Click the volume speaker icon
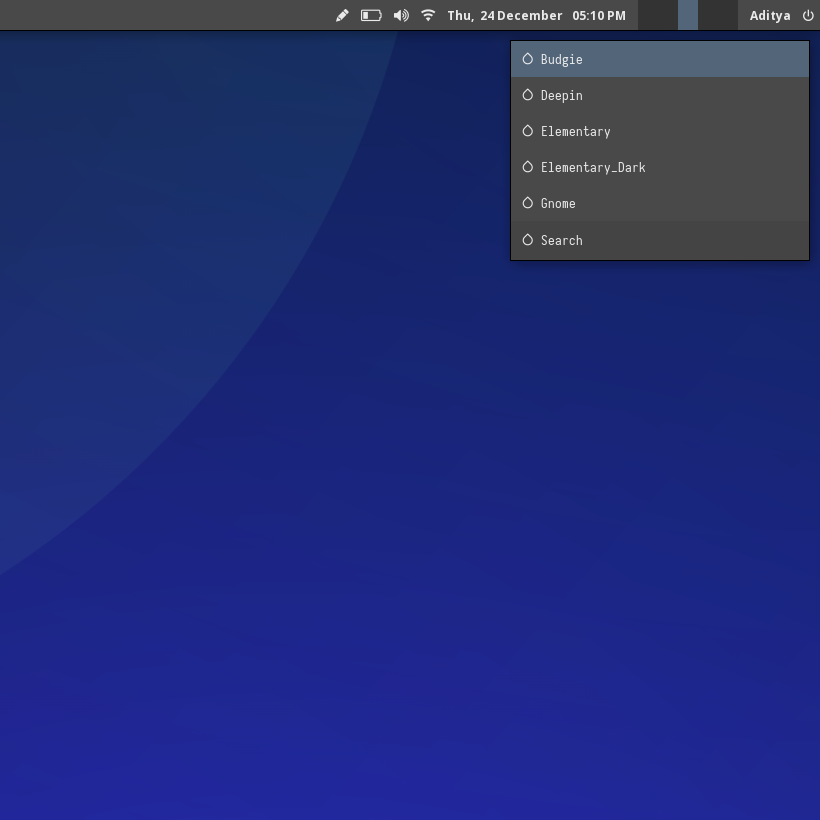 tap(401, 15)
